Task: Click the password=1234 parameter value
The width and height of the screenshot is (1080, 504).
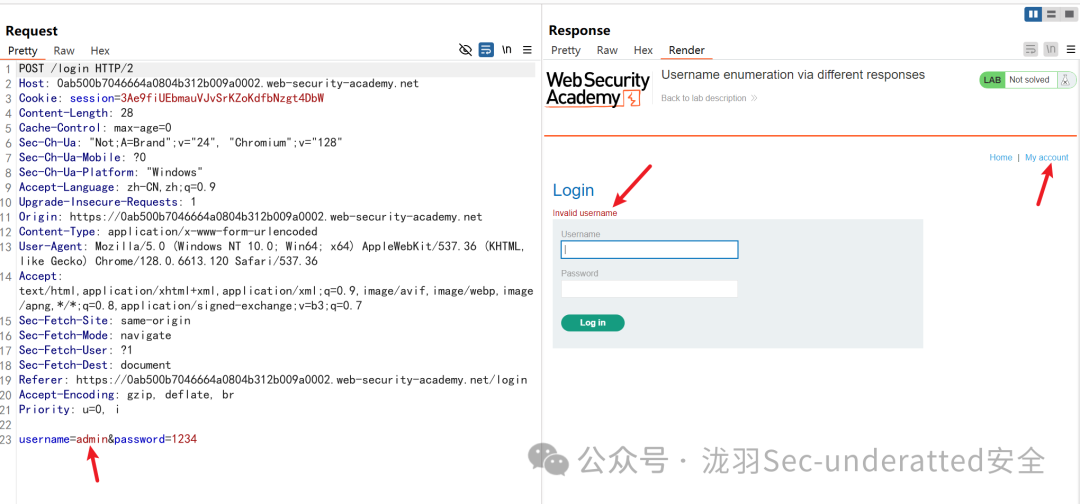Action: coord(185,439)
